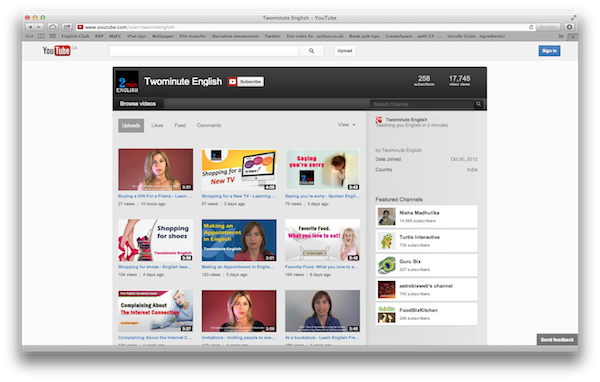Open Making an Appointment in English thumbnail

click(x=239, y=240)
